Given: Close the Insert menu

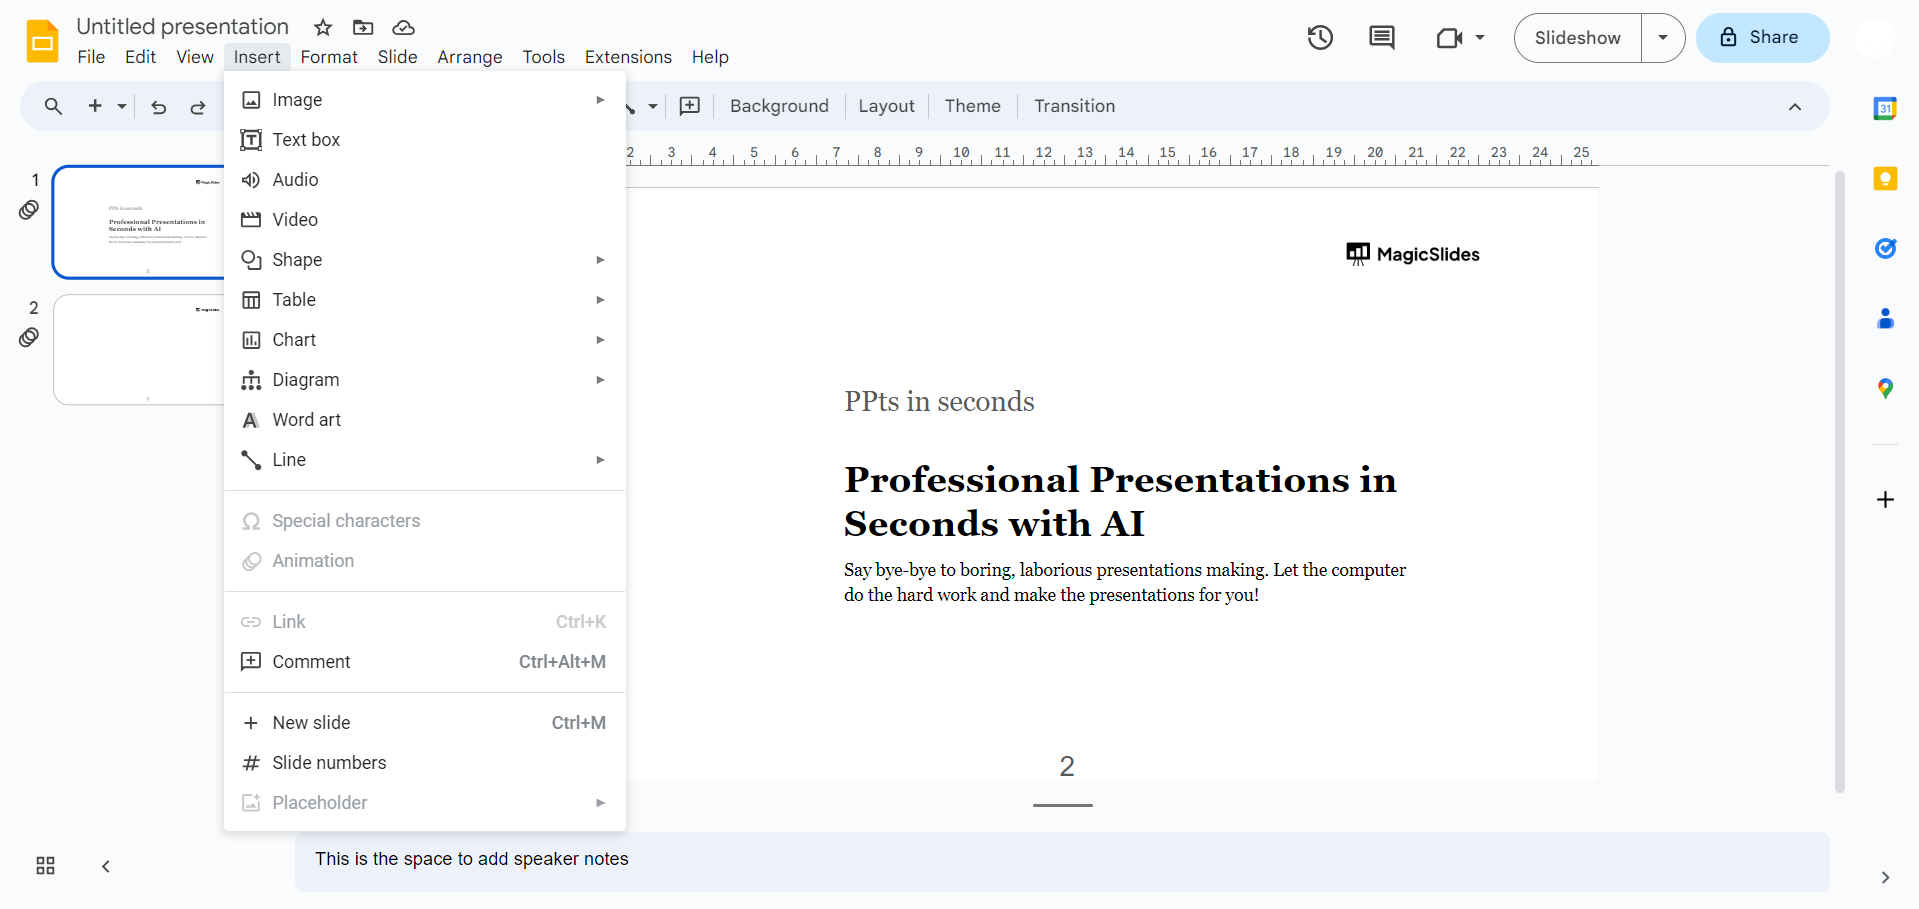Looking at the screenshot, I should click(x=257, y=57).
